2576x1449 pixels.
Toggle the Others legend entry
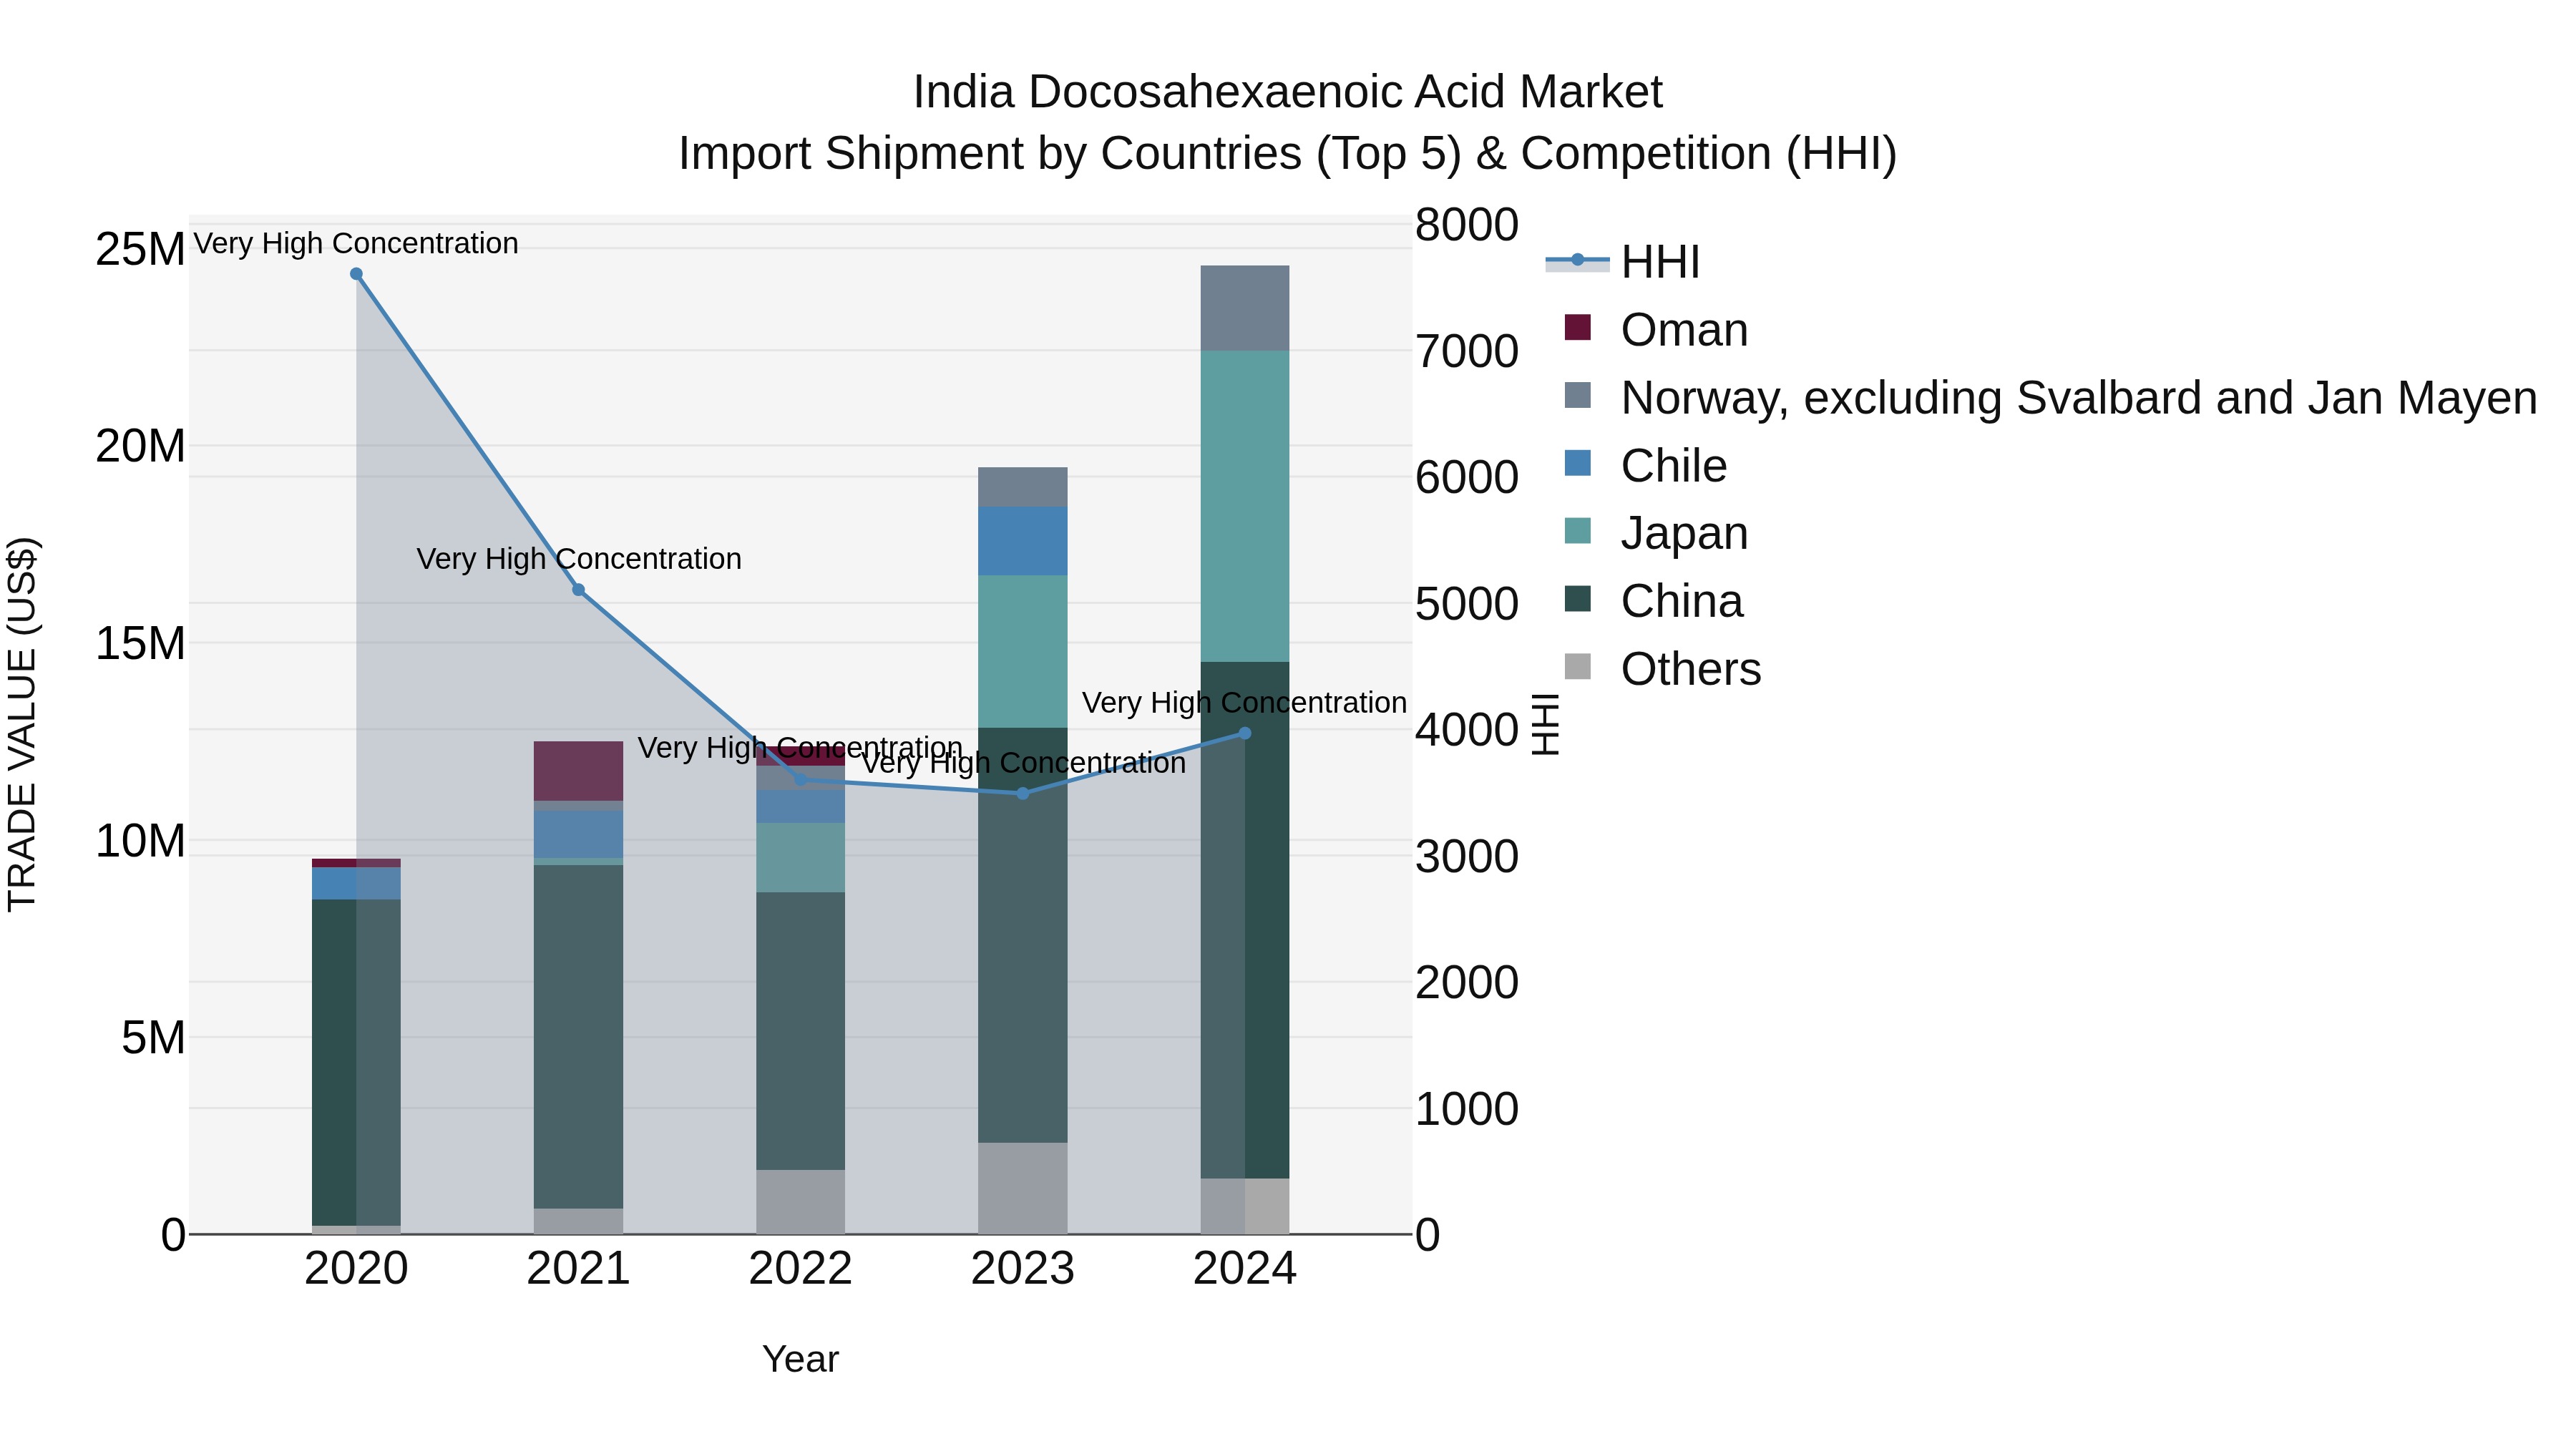1662,669
